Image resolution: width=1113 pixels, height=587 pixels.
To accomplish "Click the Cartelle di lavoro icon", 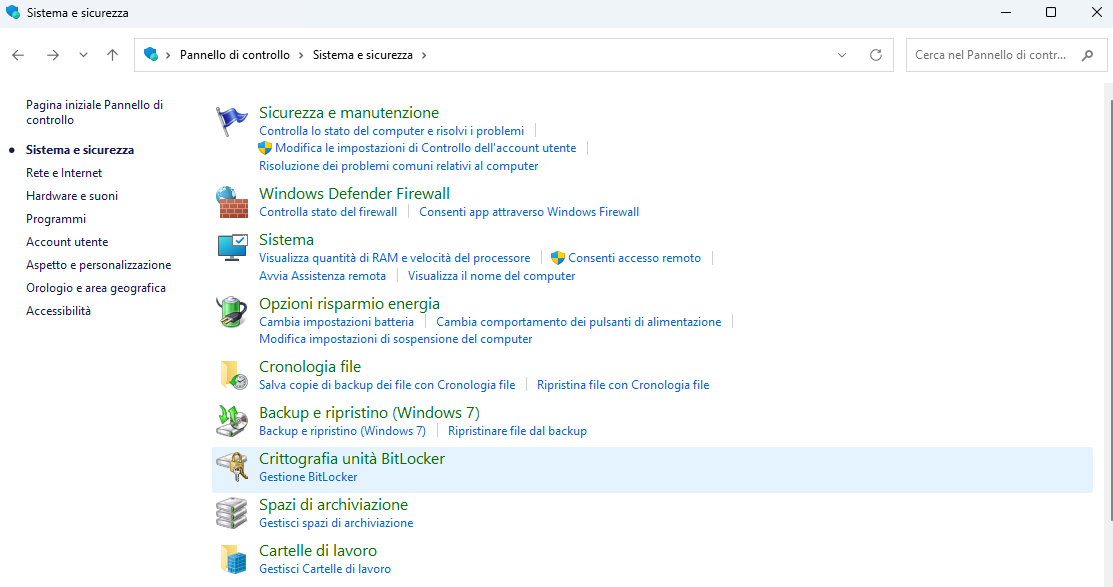I will (x=233, y=559).
